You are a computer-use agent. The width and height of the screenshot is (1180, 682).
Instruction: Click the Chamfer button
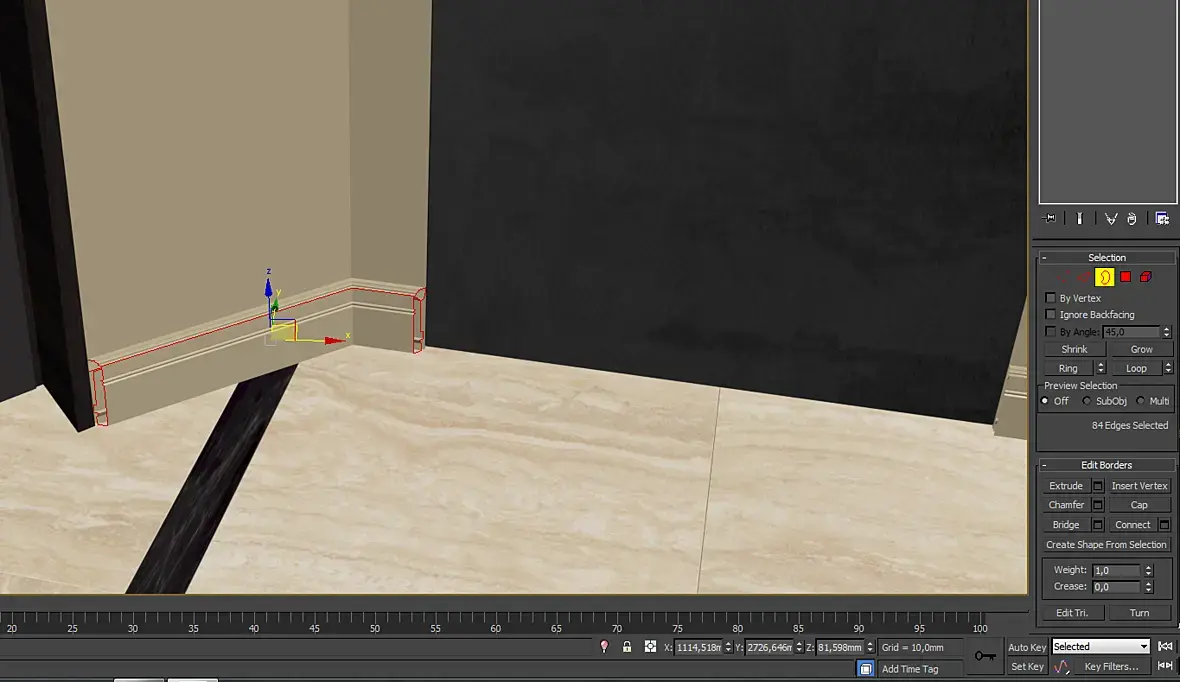pyautogui.click(x=1066, y=505)
